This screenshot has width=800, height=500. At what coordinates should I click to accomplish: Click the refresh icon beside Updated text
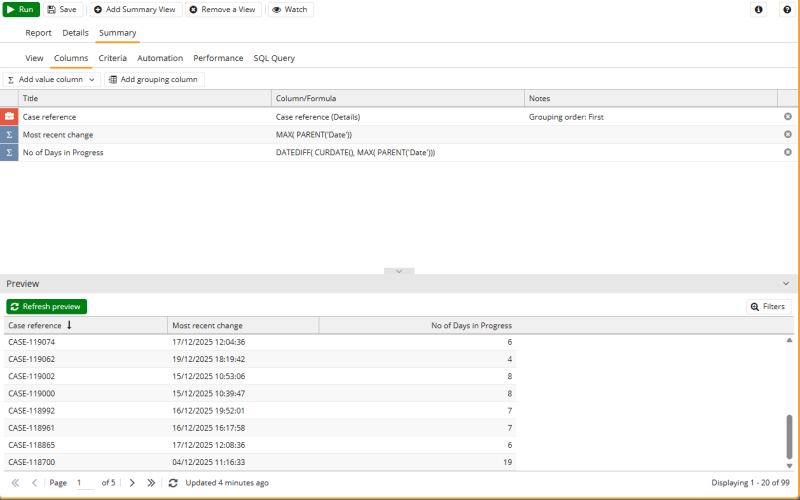coord(173,483)
